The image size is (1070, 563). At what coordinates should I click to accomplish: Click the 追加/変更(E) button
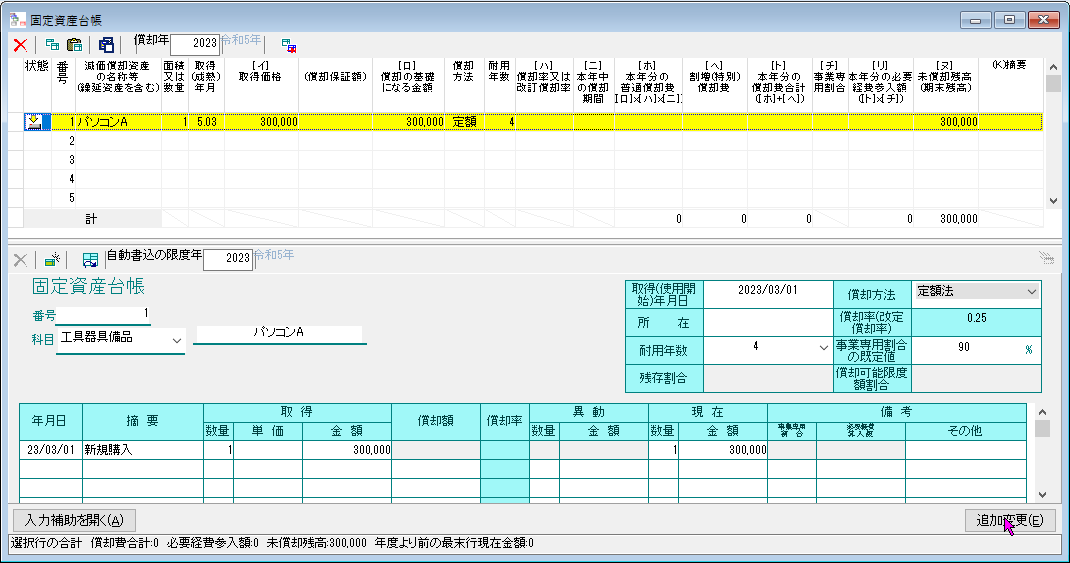(x=1010, y=521)
